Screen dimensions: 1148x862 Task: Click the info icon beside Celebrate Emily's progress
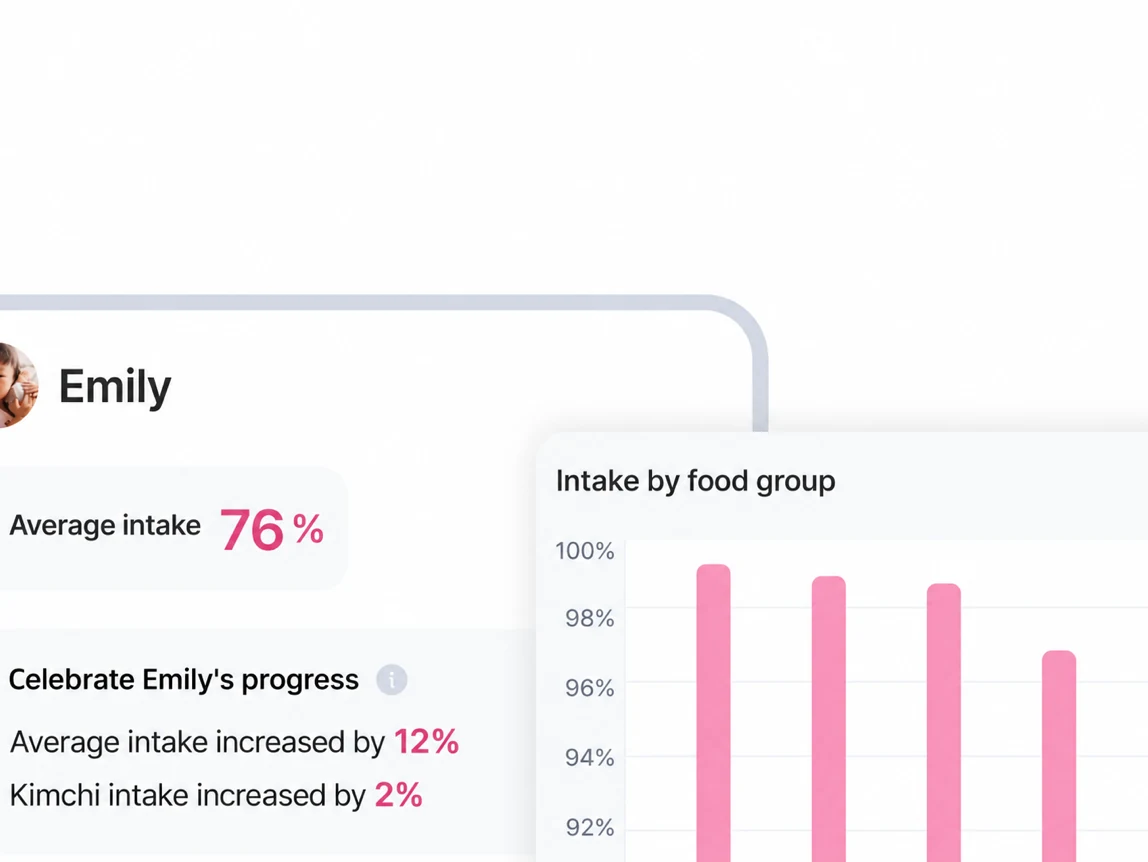pos(392,680)
